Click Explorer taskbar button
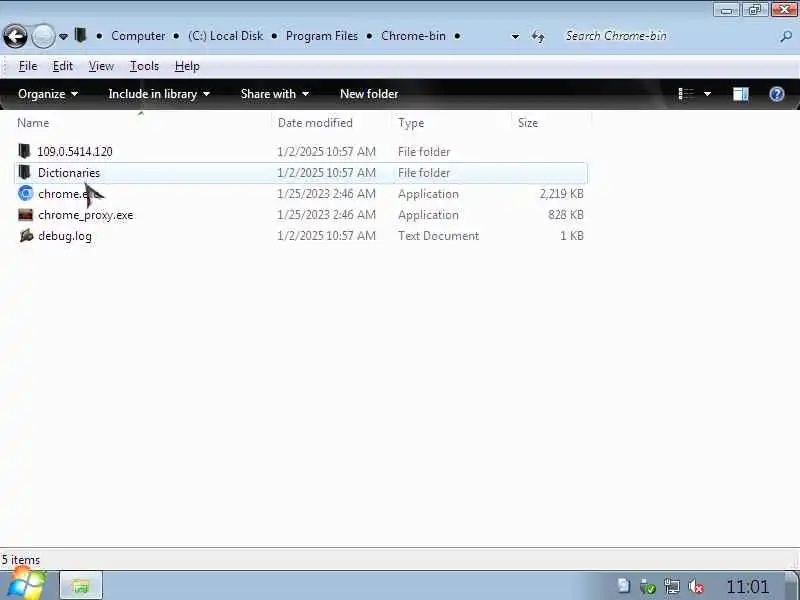 click(81, 585)
